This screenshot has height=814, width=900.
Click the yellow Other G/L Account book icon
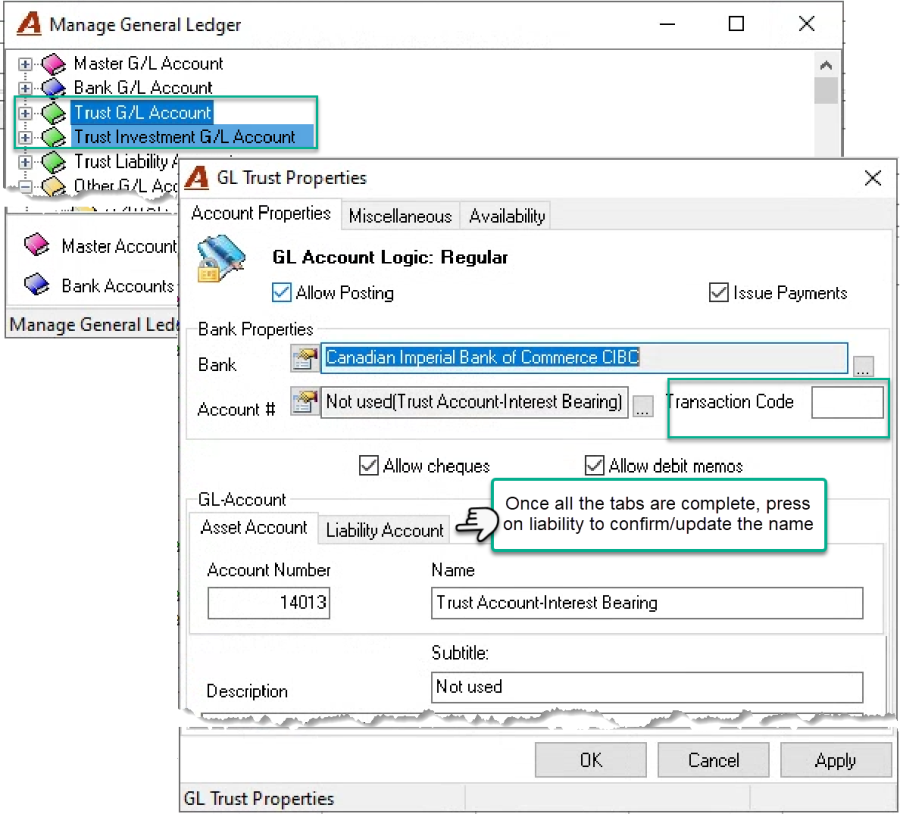53,186
